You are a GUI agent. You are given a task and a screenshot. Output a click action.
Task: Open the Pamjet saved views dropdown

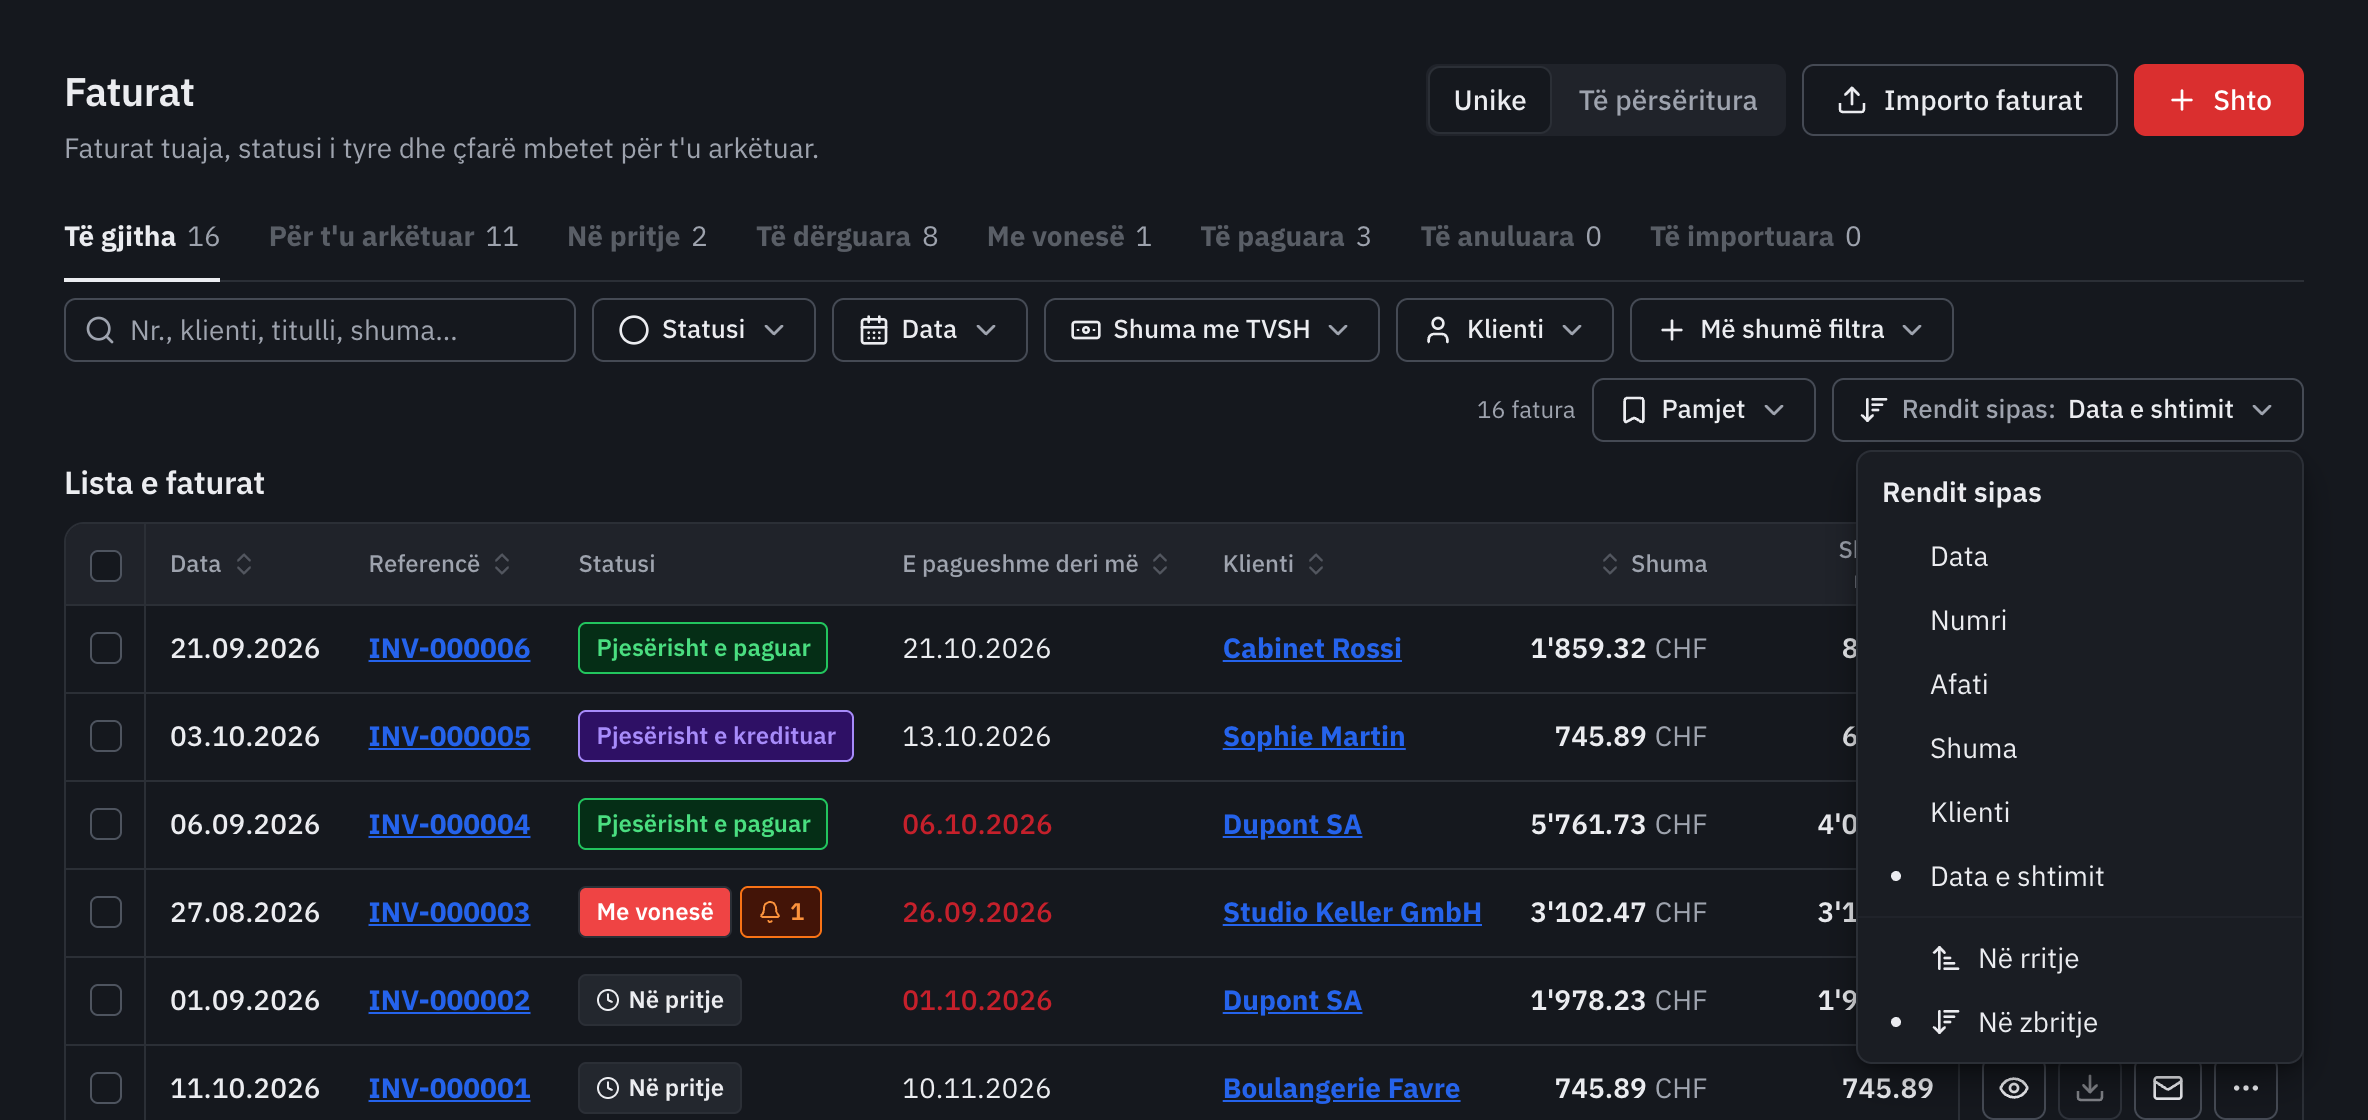[x=1703, y=410]
